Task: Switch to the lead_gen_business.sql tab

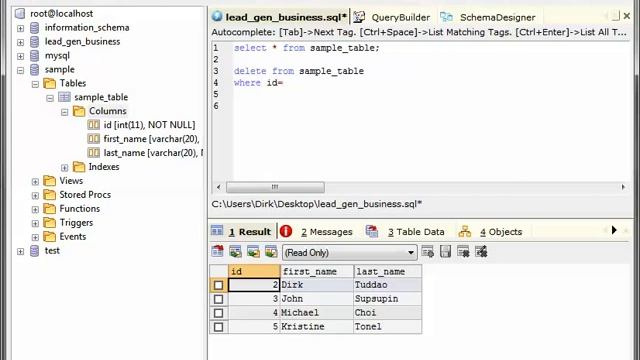Action: coord(280,17)
